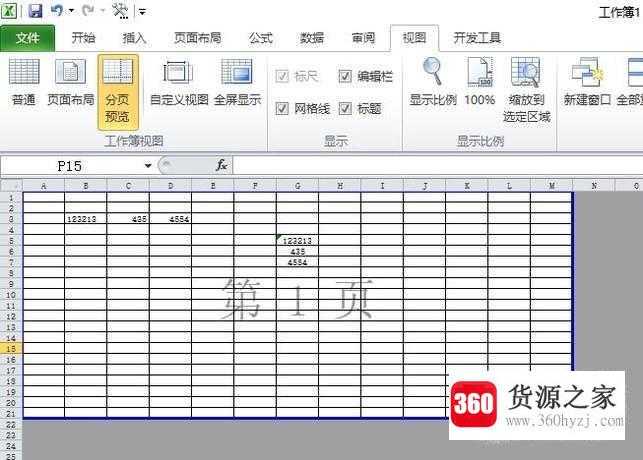Click 缩放到选定区域 zoom to selection
The image size is (643, 460).
(527, 90)
